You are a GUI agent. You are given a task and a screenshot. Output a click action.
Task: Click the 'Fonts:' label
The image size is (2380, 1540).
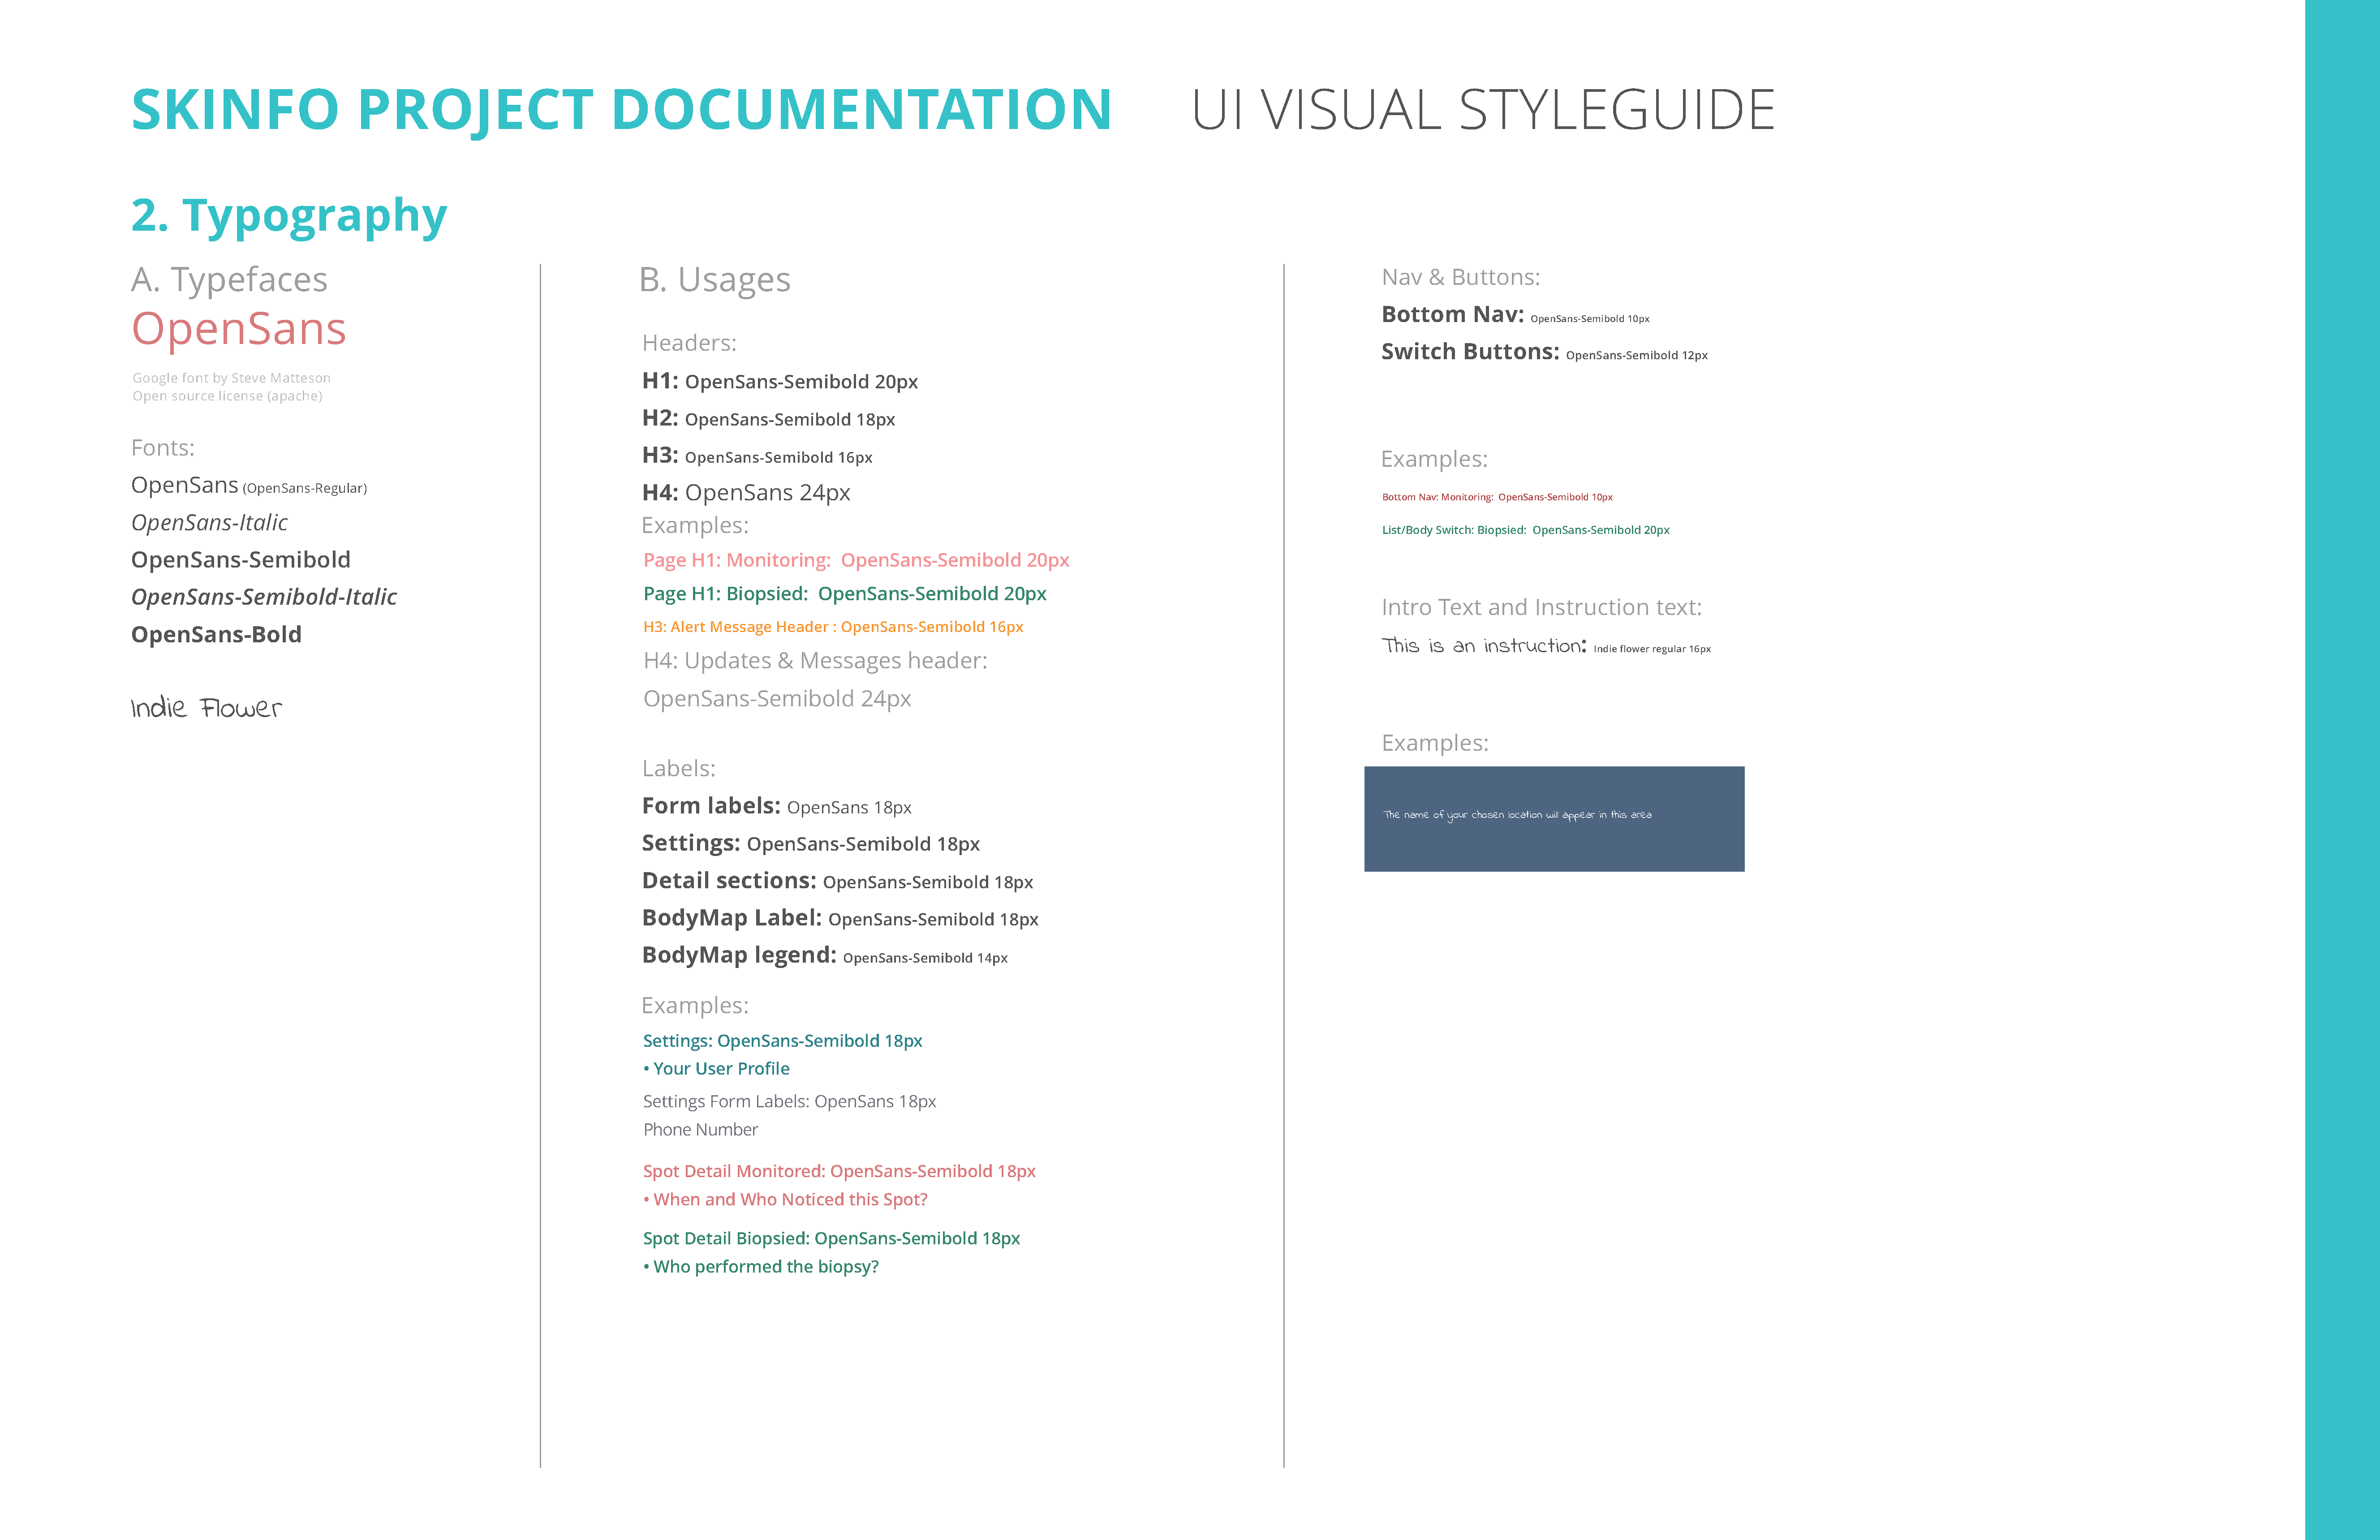click(x=163, y=448)
